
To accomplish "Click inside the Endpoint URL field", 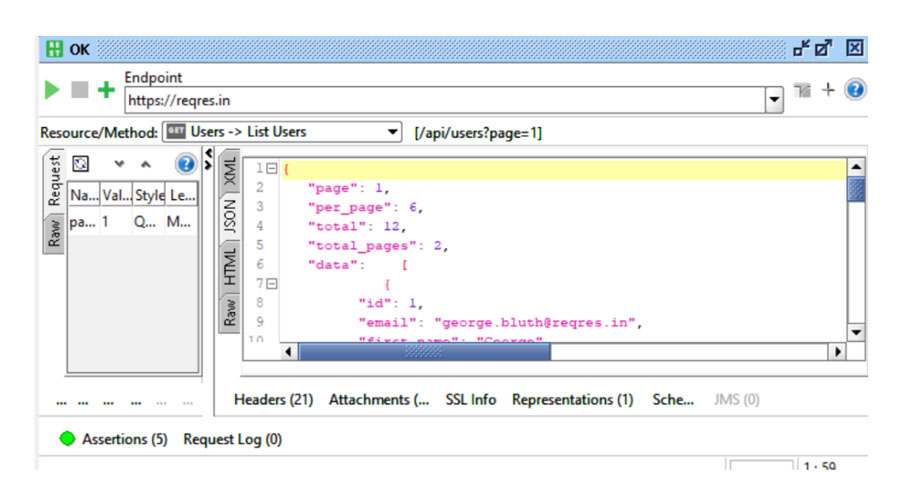I will 440,100.
